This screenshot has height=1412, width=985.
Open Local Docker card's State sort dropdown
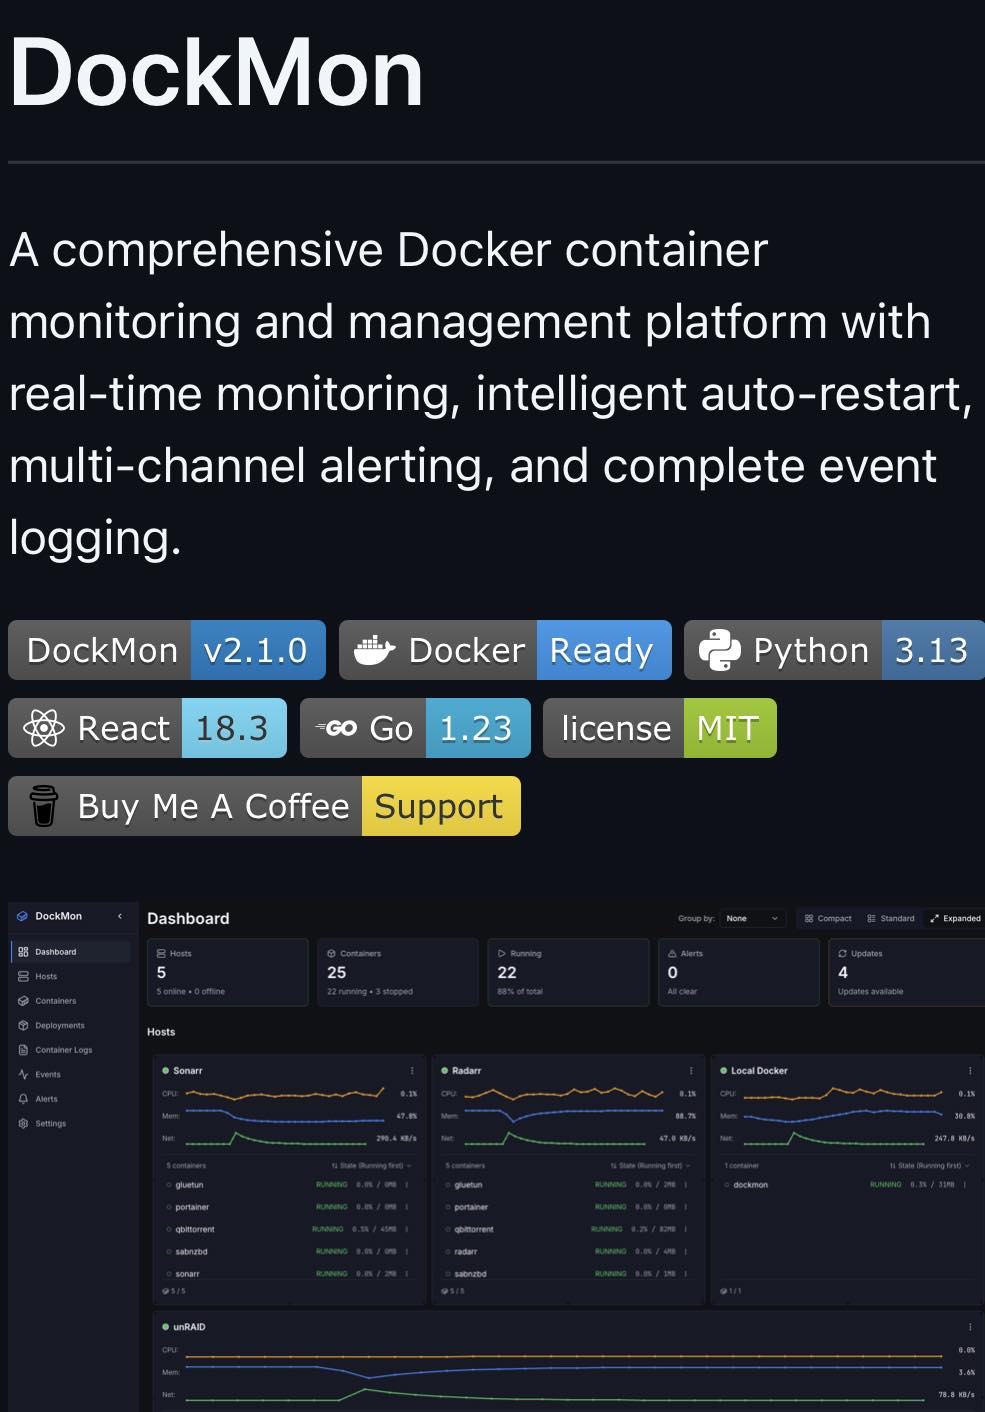click(x=929, y=1166)
